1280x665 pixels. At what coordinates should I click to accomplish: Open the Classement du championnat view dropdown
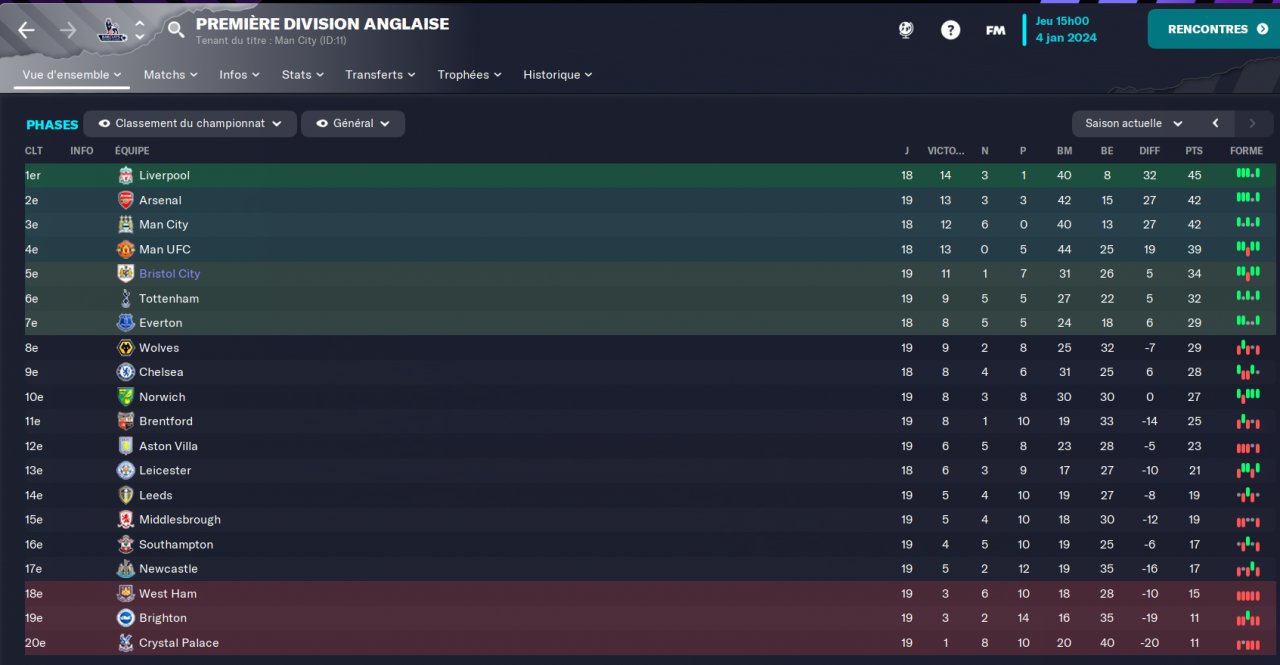pyautogui.click(x=190, y=124)
